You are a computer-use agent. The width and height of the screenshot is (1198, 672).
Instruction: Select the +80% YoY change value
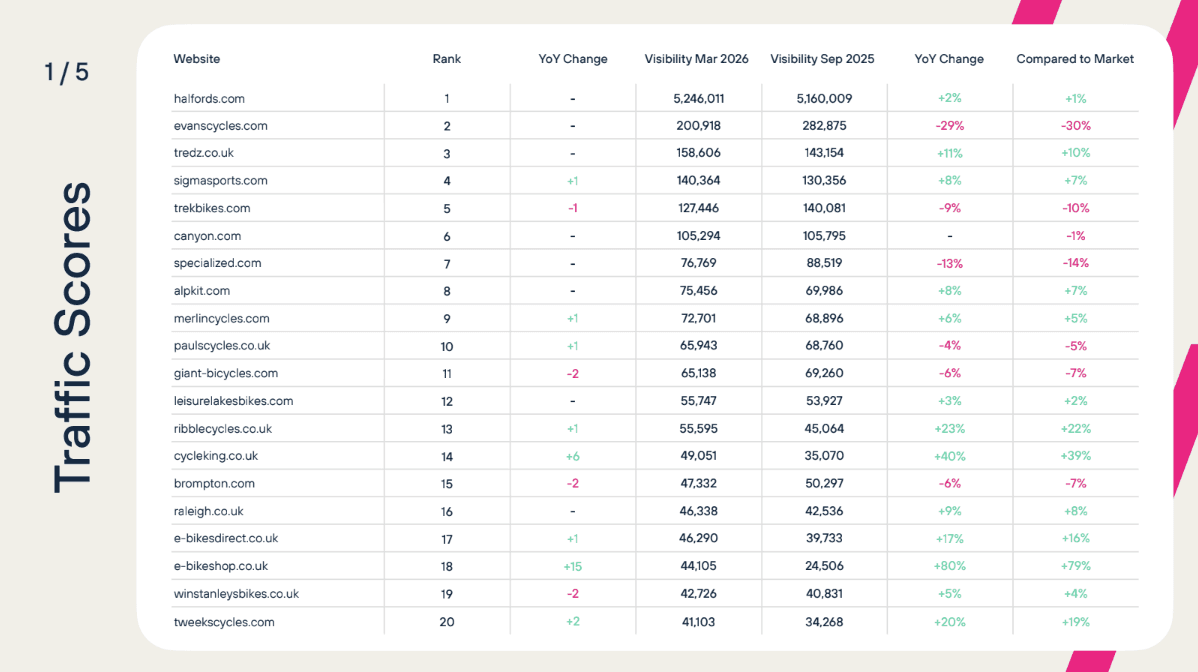click(948, 566)
